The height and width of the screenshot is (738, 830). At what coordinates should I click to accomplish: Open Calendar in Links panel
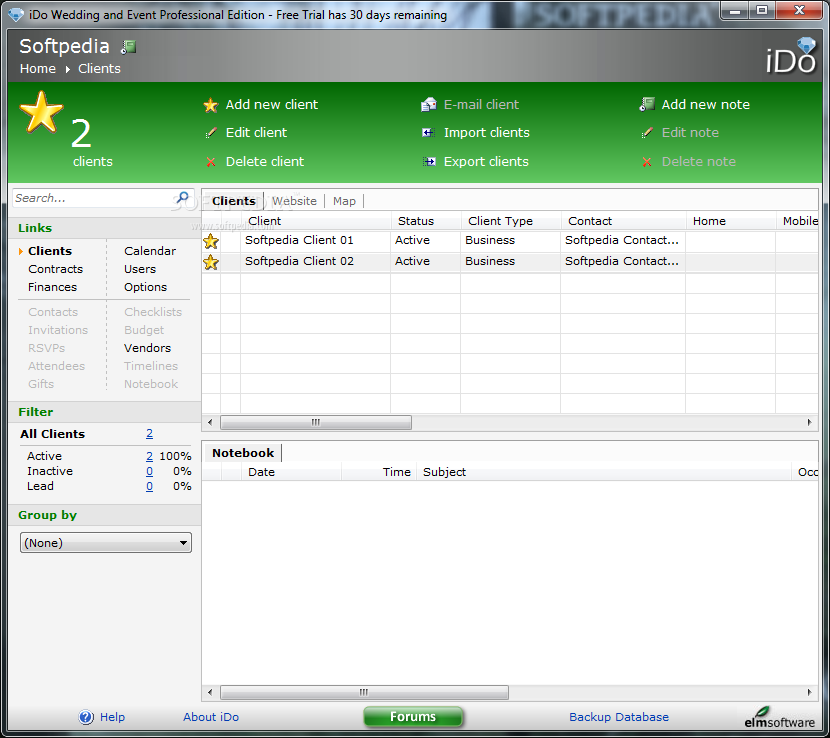click(150, 251)
